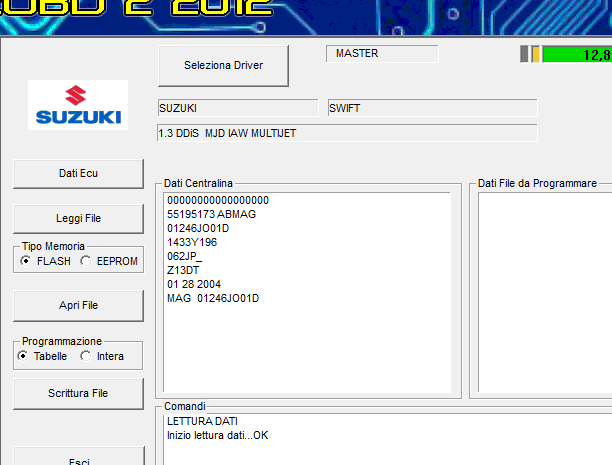Click the SWIFT model field

pos(432,108)
